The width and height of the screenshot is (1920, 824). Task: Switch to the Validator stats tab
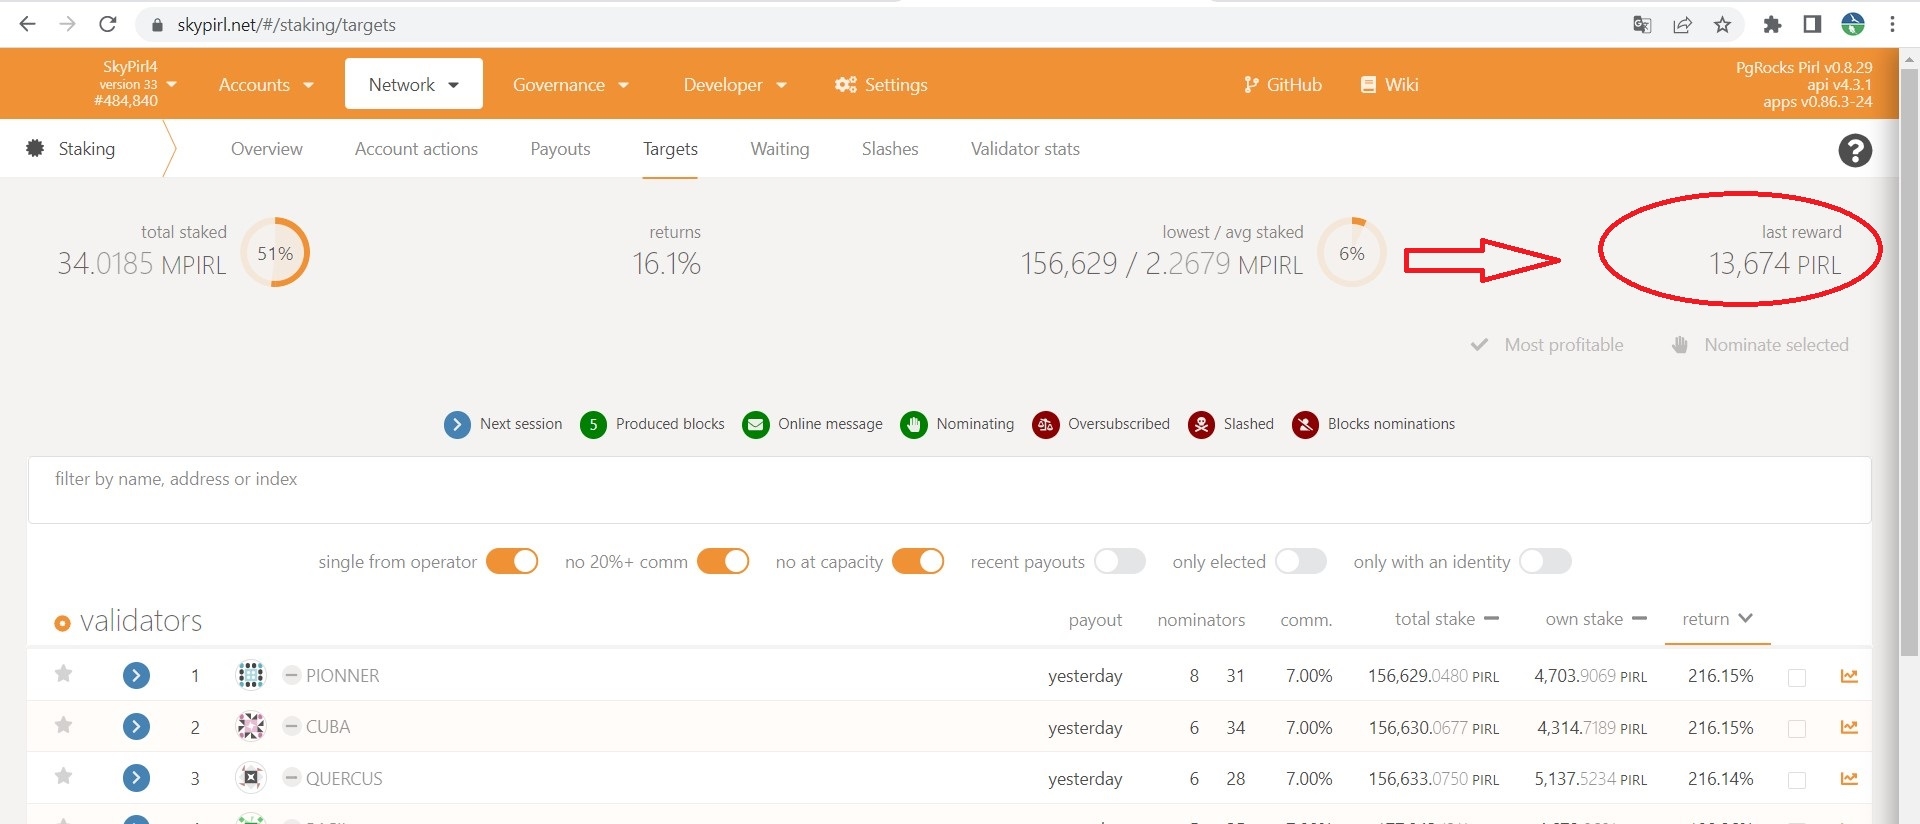tap(1024, 149)
